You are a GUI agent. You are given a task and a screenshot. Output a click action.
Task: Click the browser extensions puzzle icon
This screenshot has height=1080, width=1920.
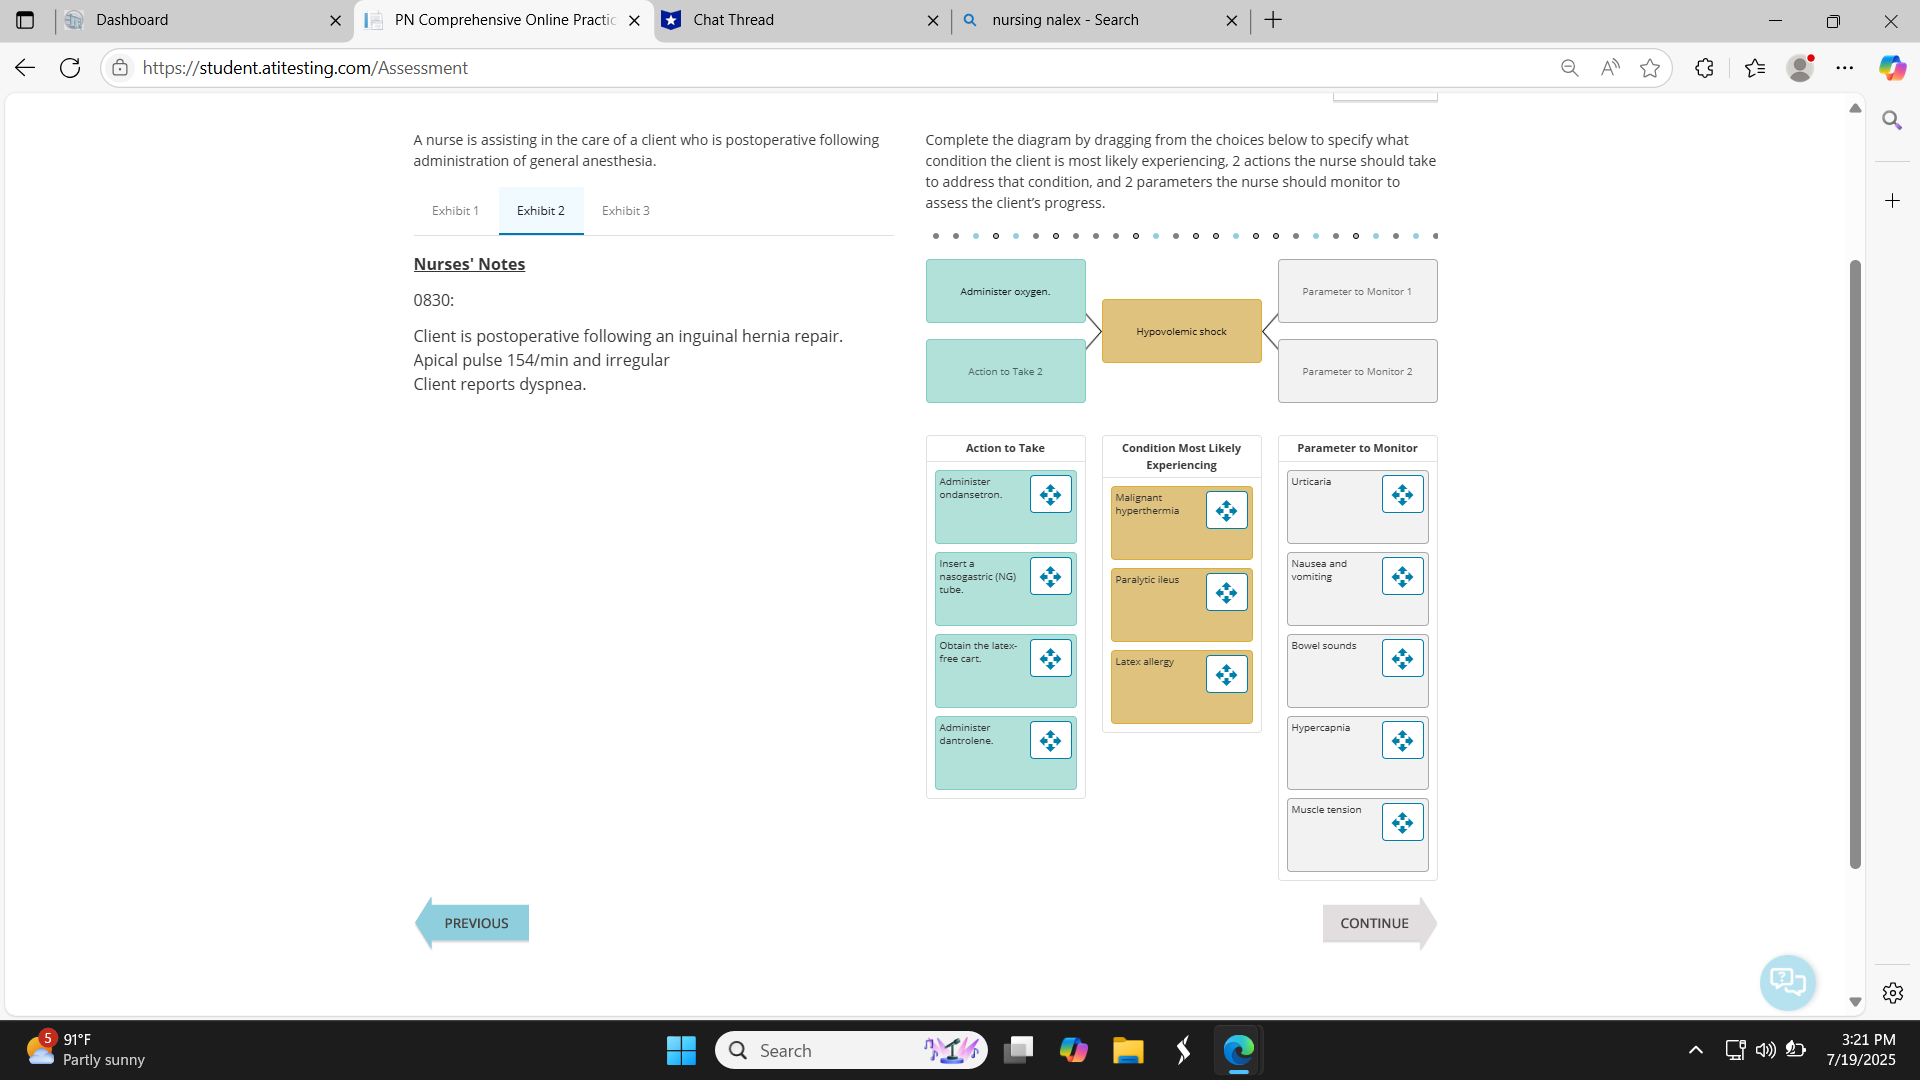(x=1704, y=67)
